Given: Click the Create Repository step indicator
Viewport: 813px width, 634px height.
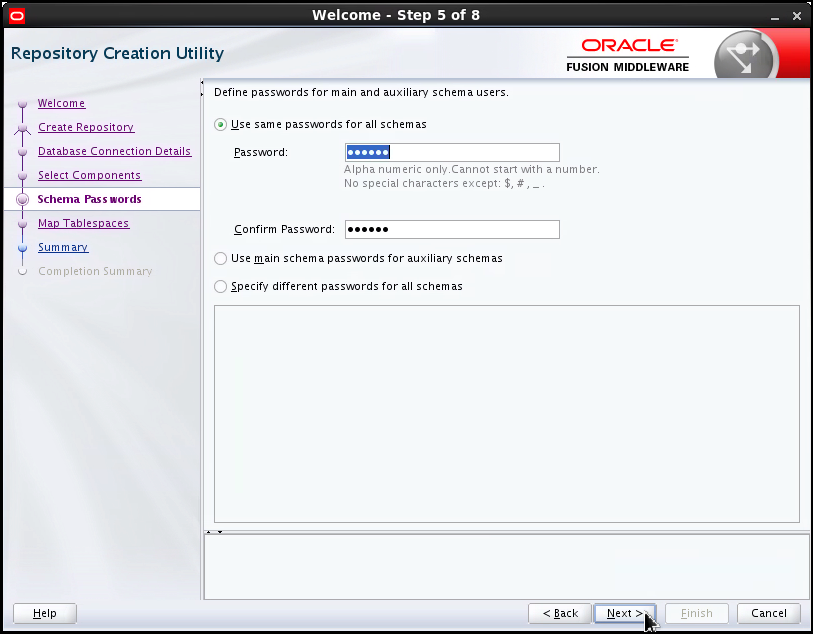Looking at the screenshot, I should [x=22, y=127].
